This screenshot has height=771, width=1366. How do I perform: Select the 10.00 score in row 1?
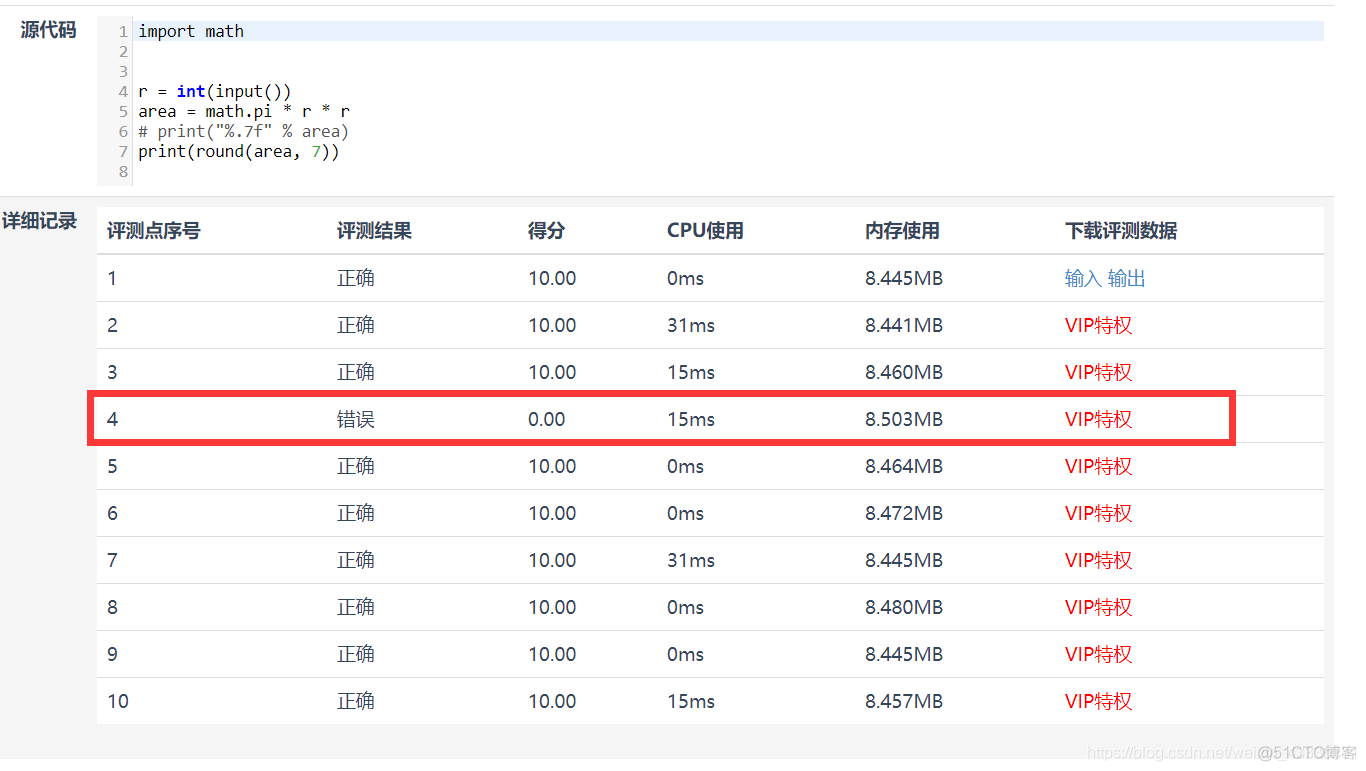(x=552, y=278)
